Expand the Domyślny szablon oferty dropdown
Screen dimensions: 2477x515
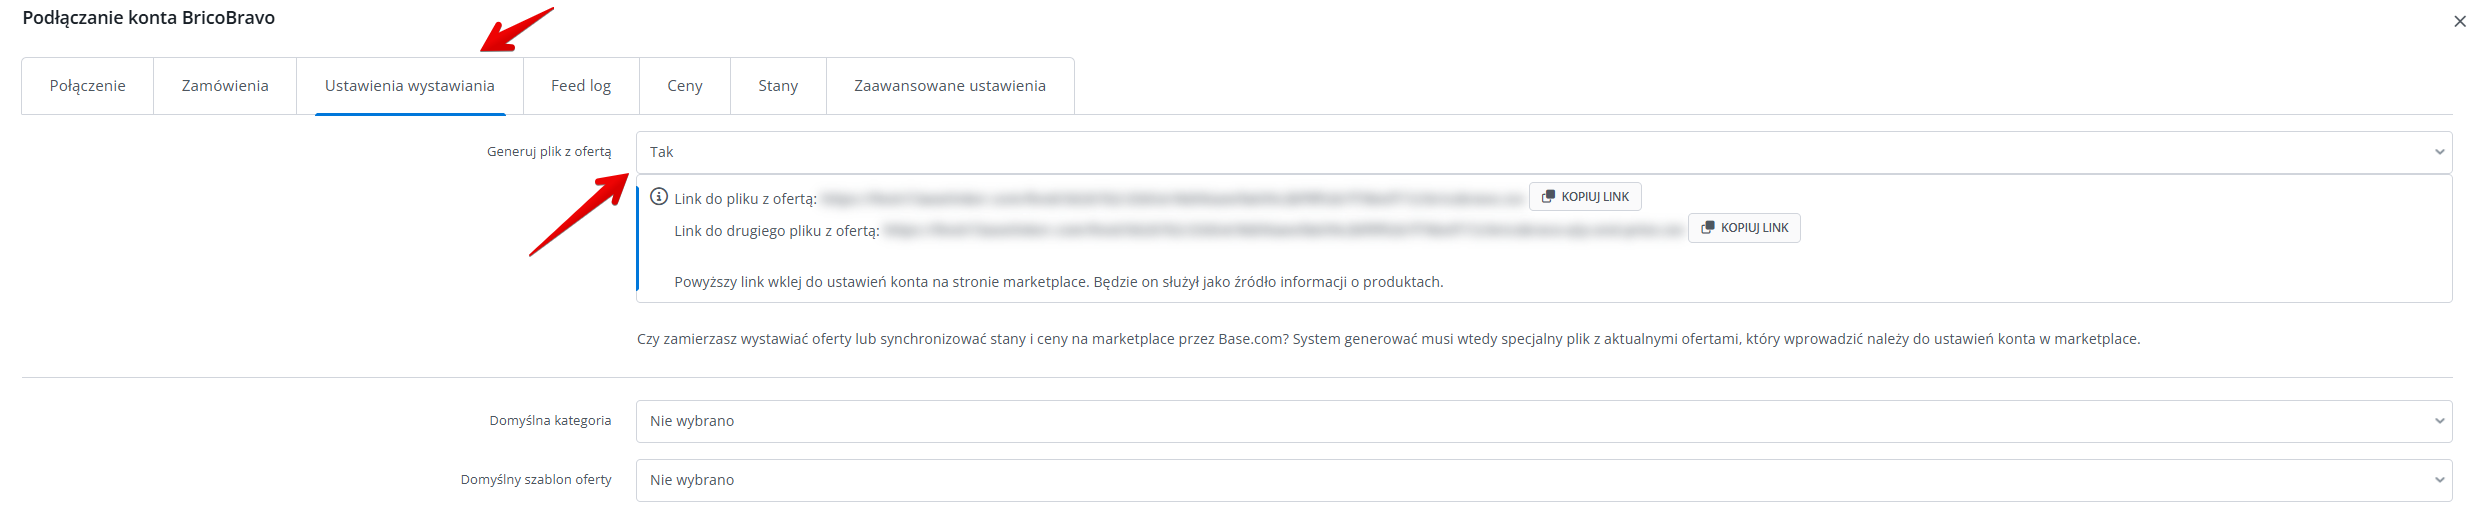pos(1543,480)
